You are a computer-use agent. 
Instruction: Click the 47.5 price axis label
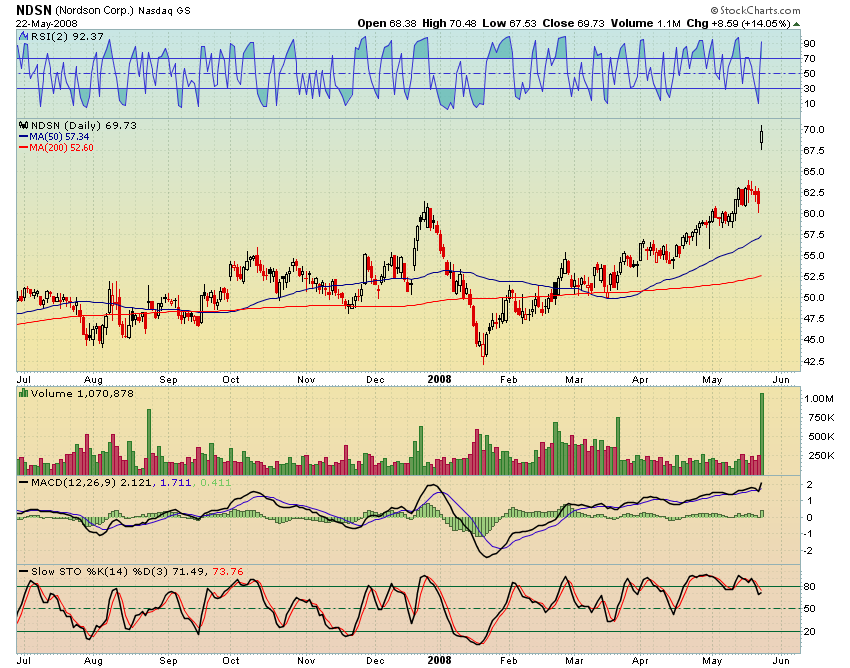pos(813,319)
